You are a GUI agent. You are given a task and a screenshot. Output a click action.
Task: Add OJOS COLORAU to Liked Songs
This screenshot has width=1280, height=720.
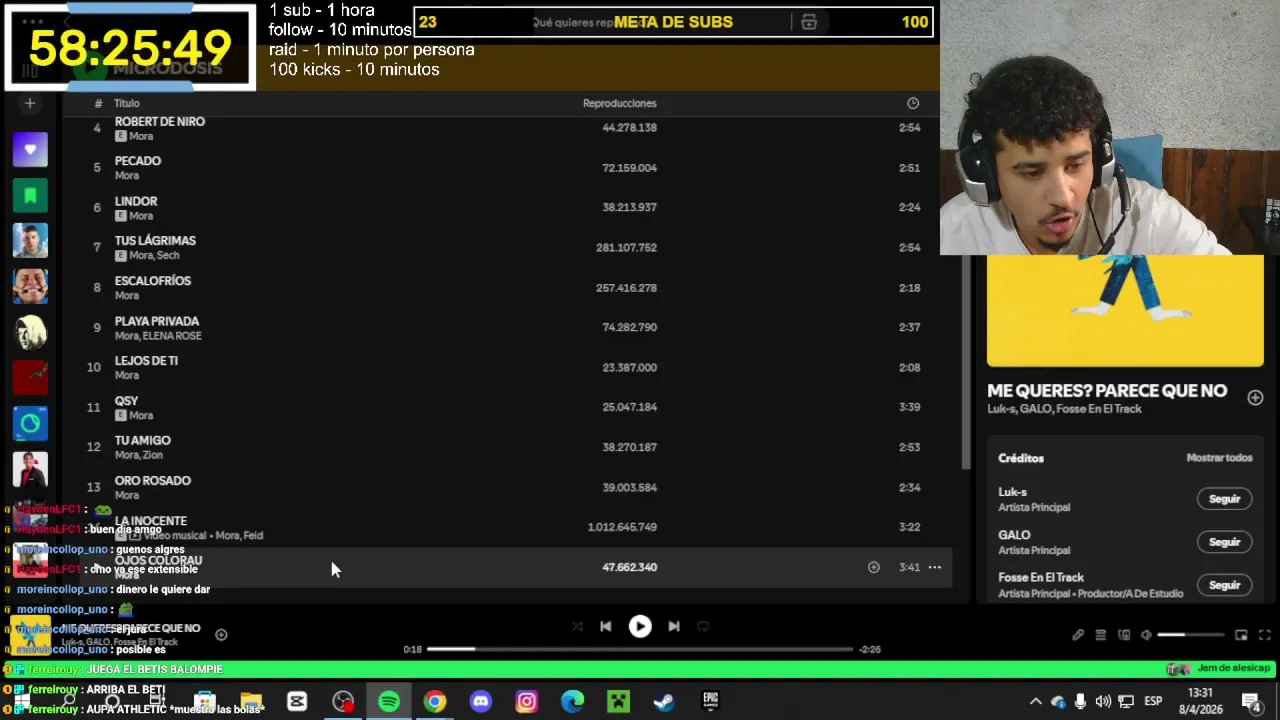pyautogui.click(x=873, y=567)
